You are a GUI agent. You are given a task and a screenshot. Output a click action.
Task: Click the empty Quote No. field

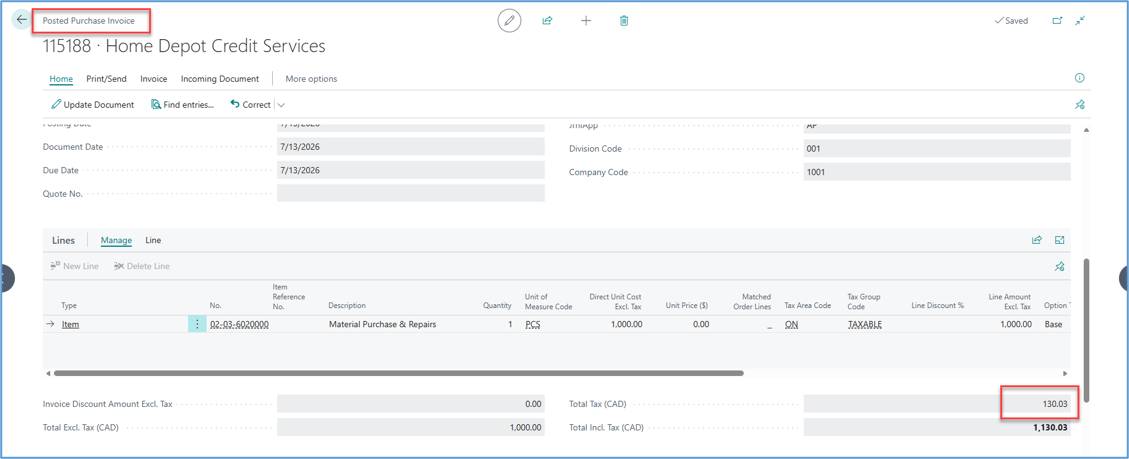coord(410,193)
